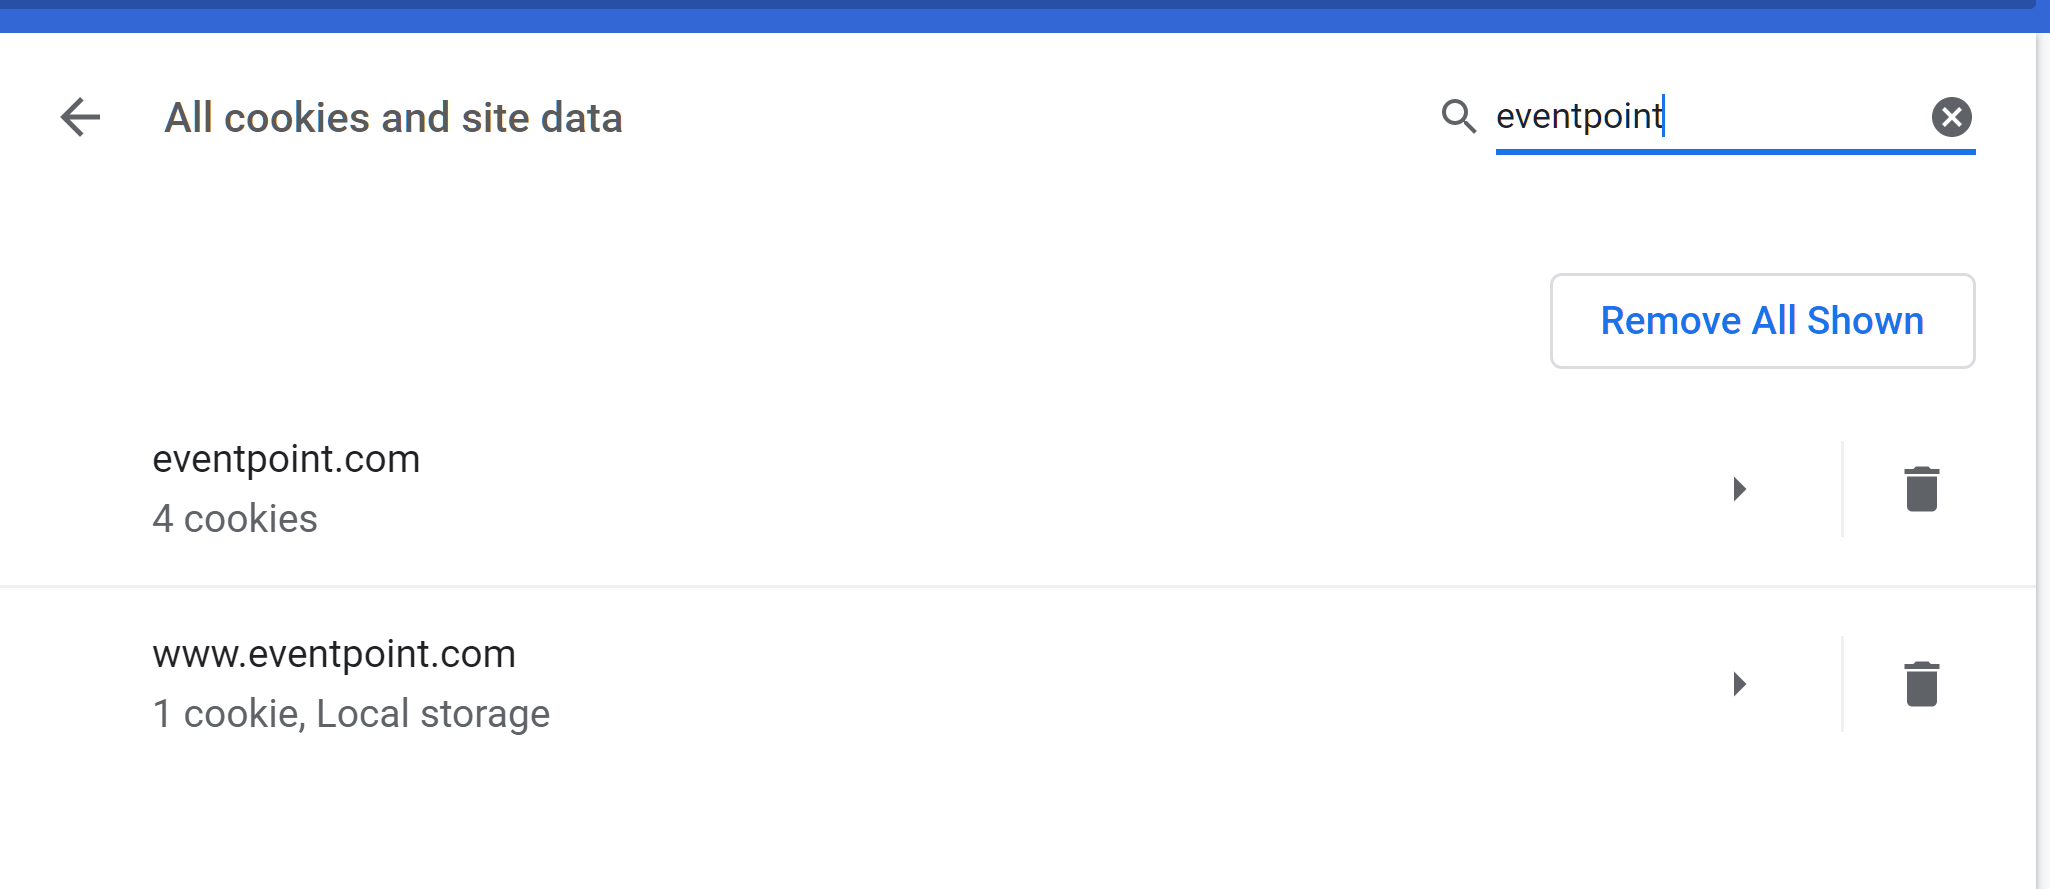Click the blue underline beneath search field
2050x889 pixels.
[1735, 152]
